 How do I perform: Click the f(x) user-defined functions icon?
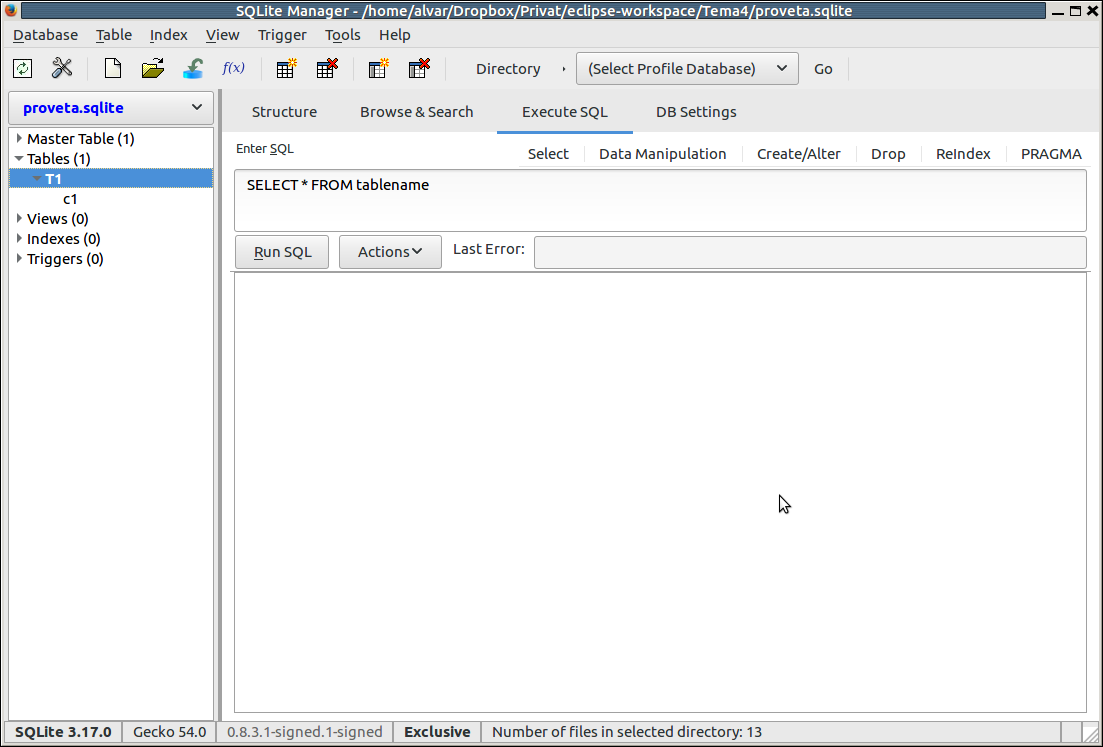233,69
